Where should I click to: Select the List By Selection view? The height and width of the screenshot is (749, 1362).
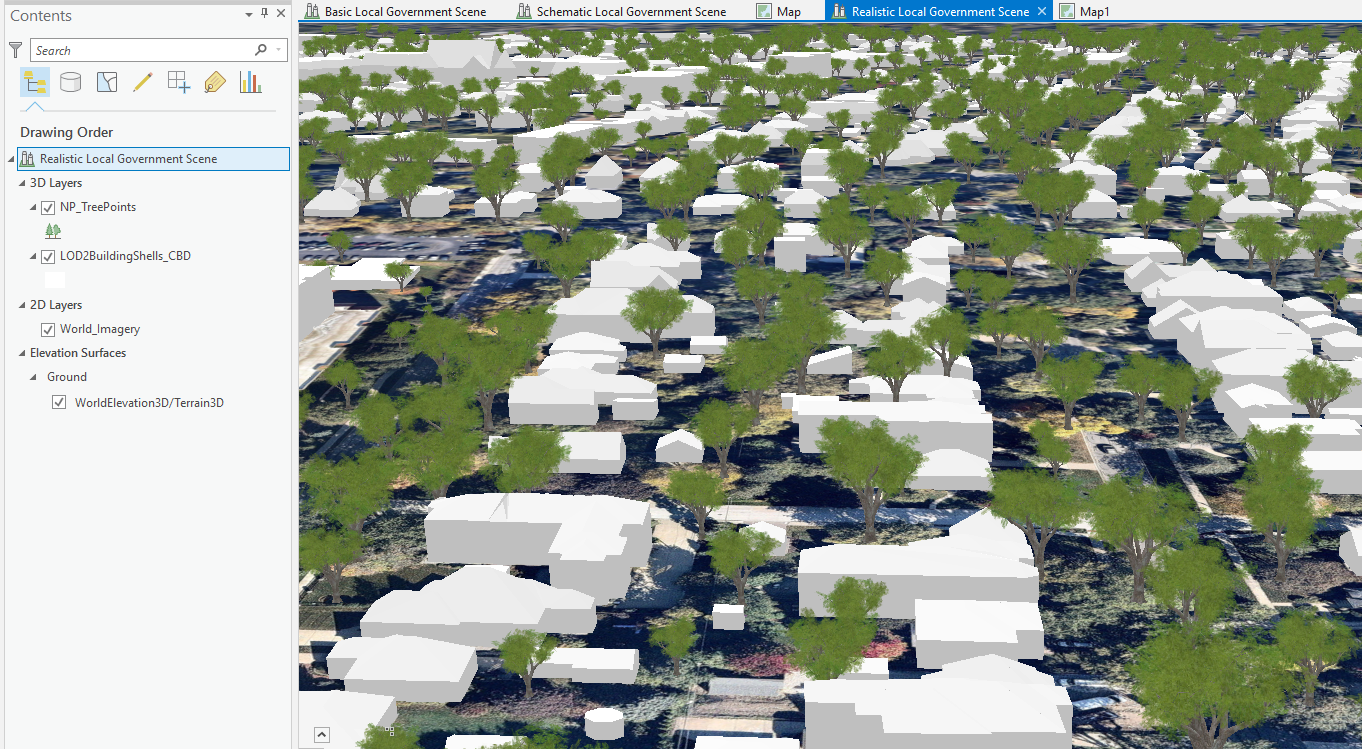106,82
